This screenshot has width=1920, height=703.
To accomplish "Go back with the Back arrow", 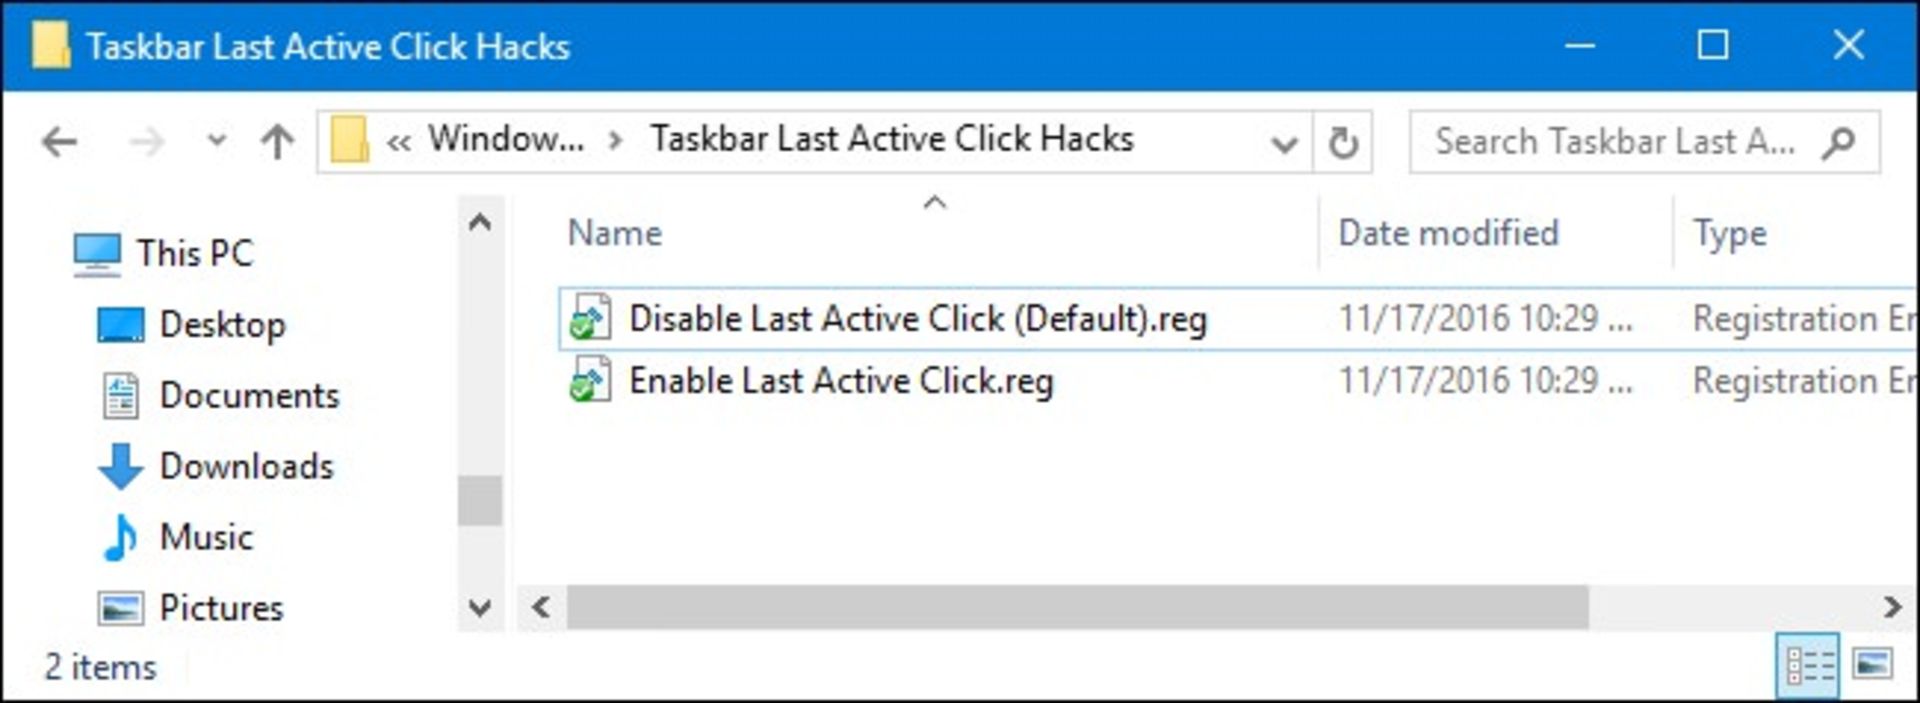I will coord(60,142).
